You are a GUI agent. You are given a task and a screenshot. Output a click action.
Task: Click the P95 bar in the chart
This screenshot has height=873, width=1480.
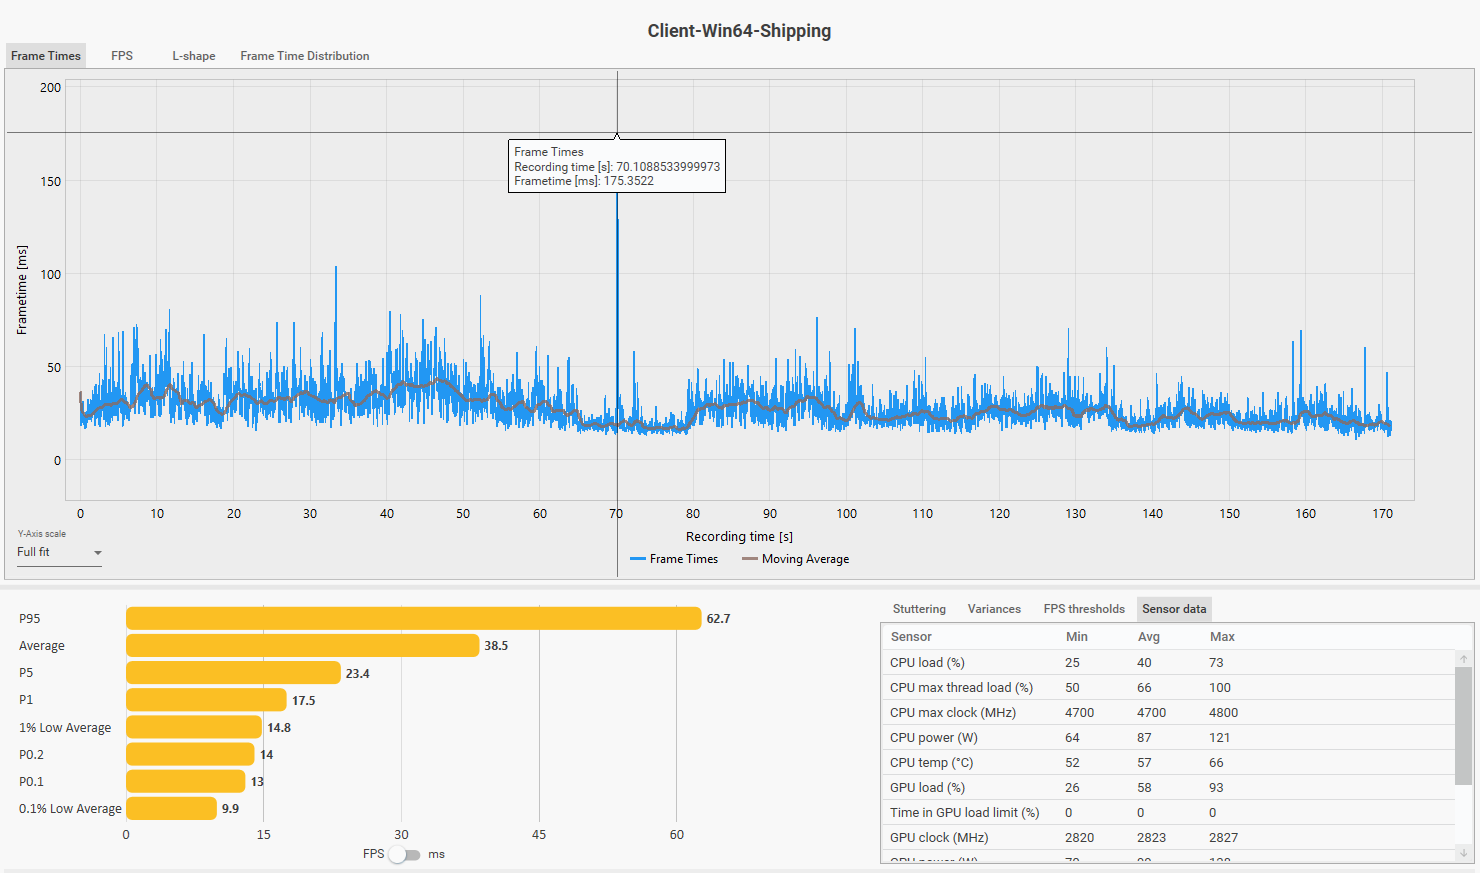(413, 619)
